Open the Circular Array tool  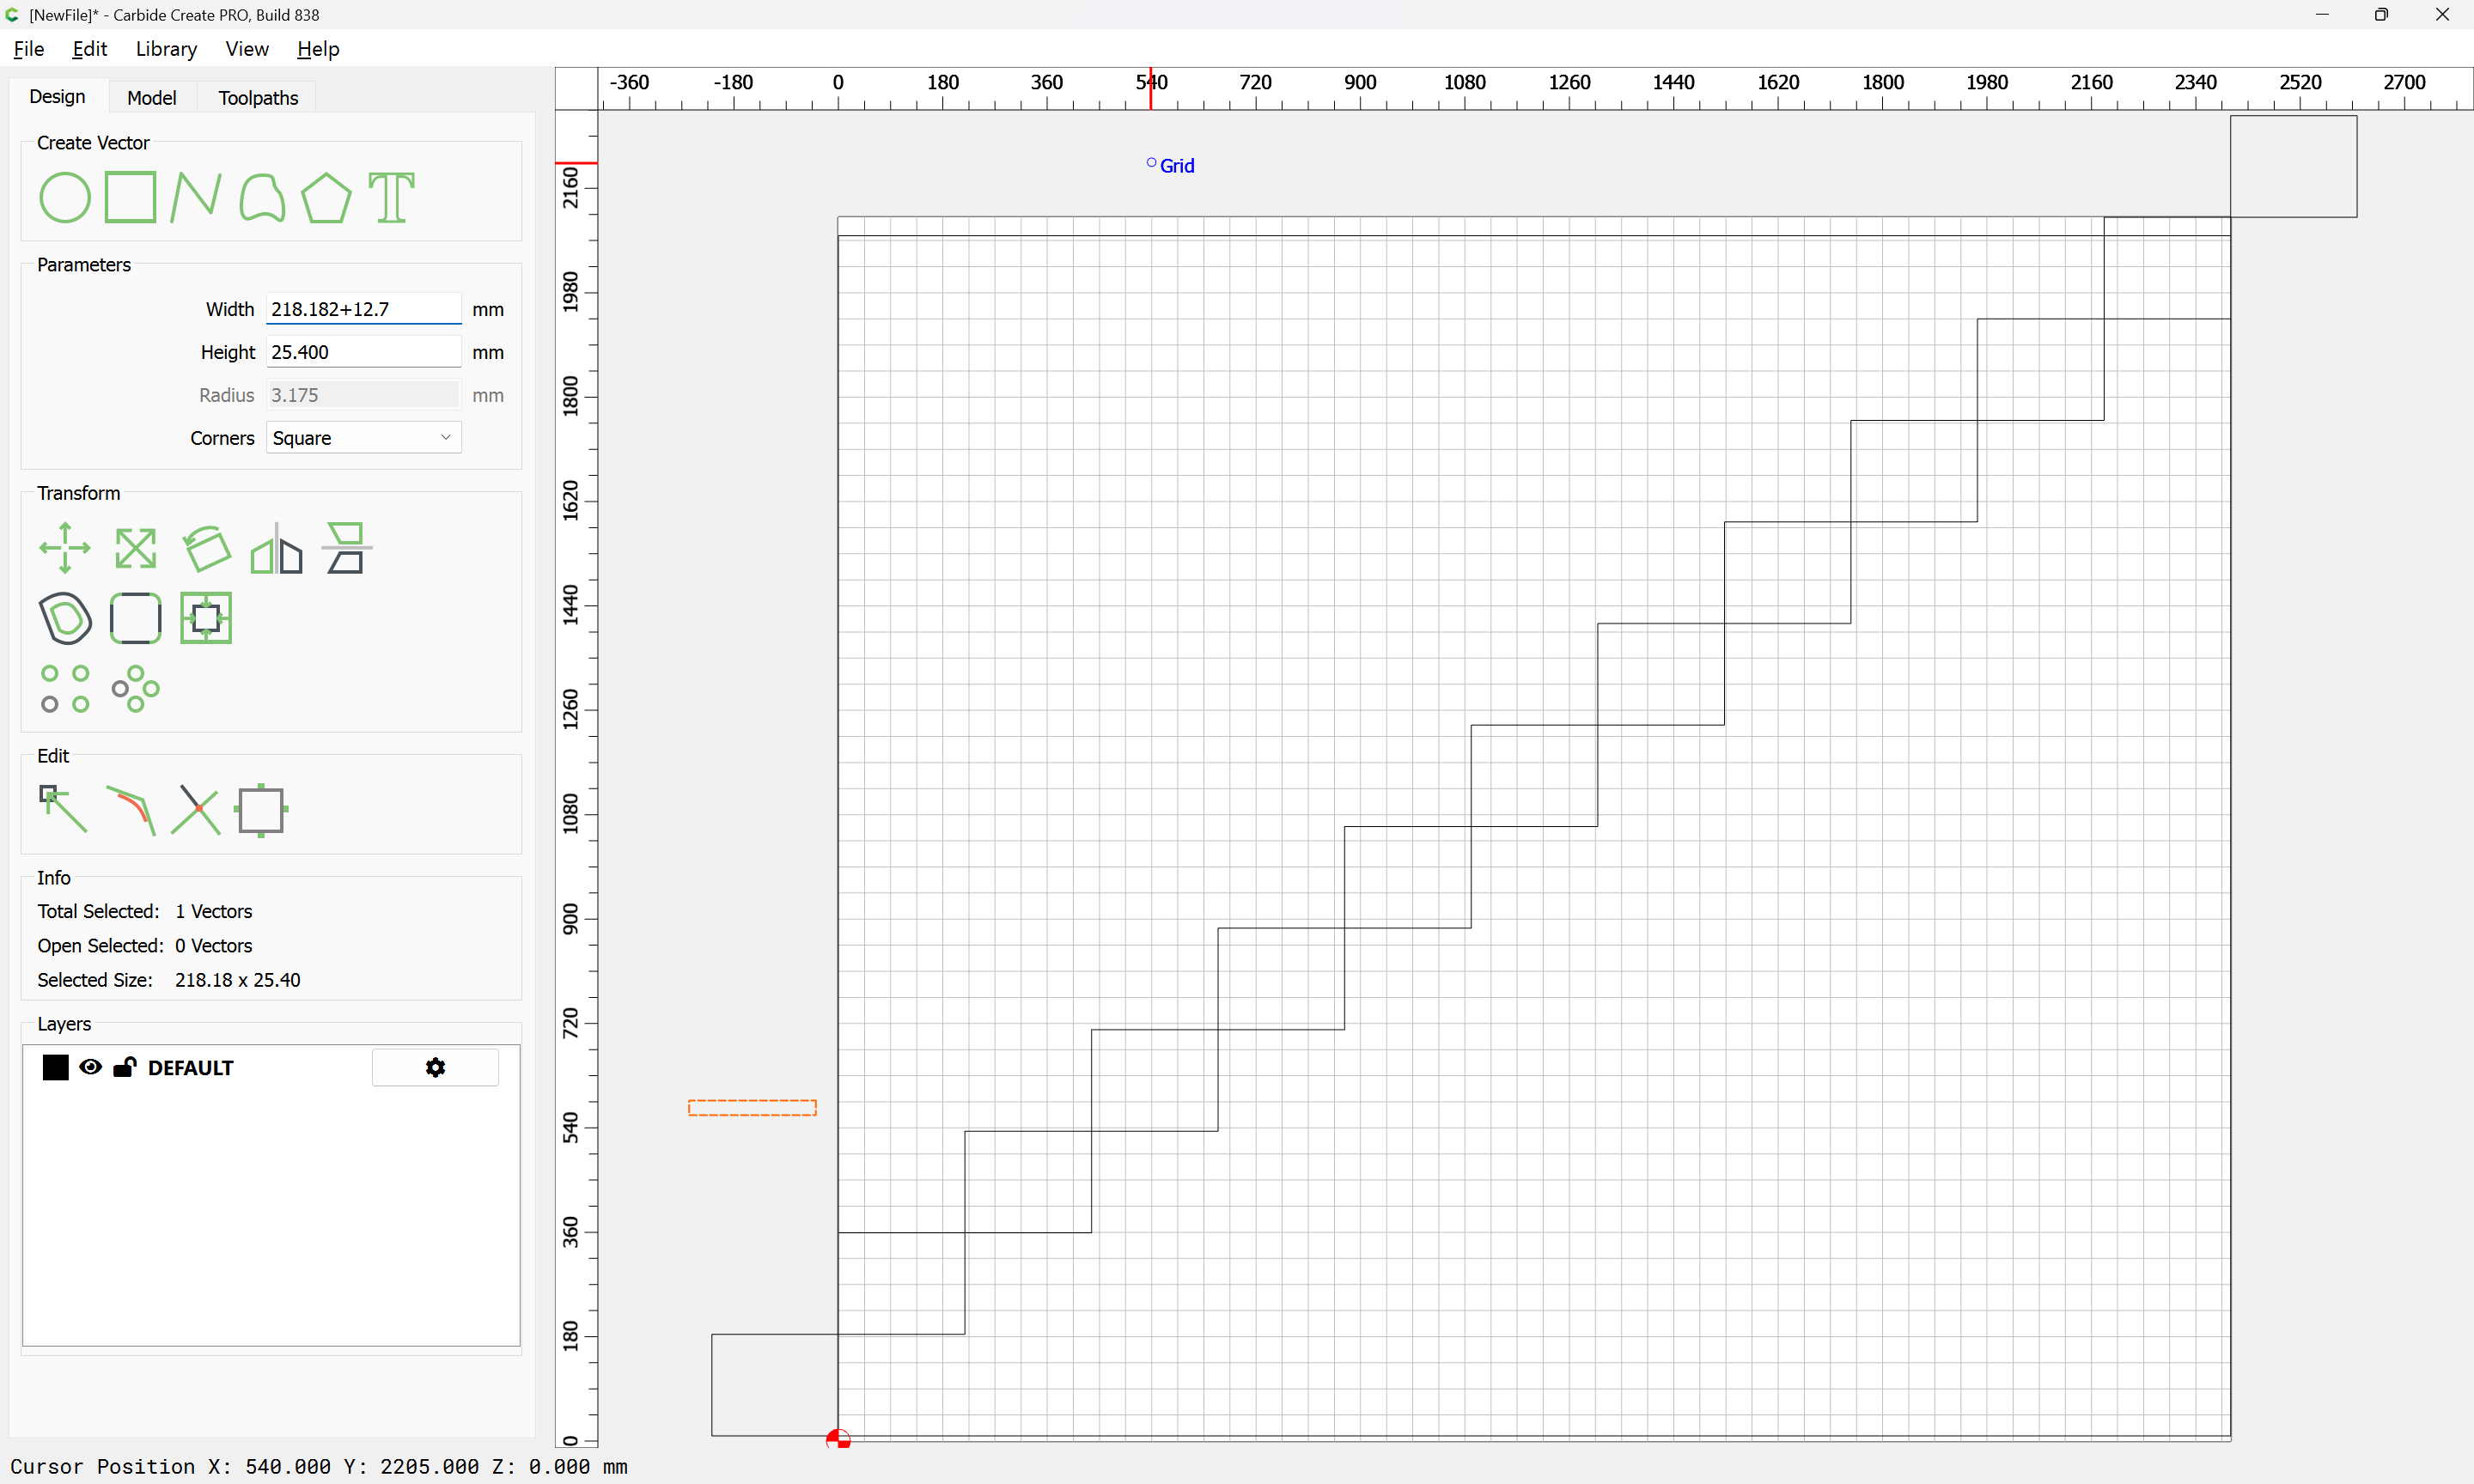click(135, 689)
